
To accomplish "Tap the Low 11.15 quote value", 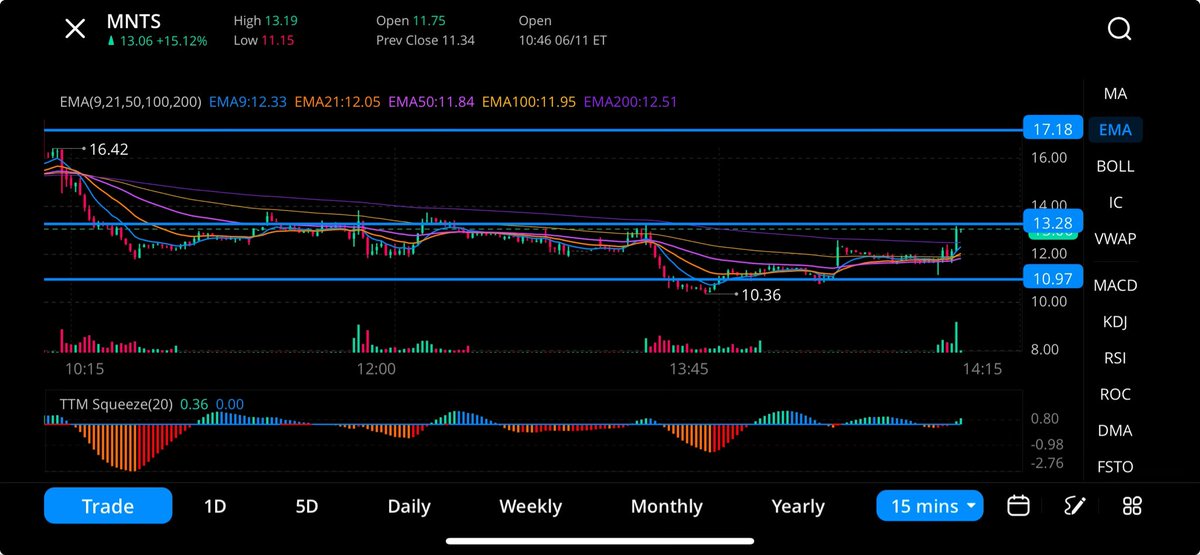I will [265, 41].
